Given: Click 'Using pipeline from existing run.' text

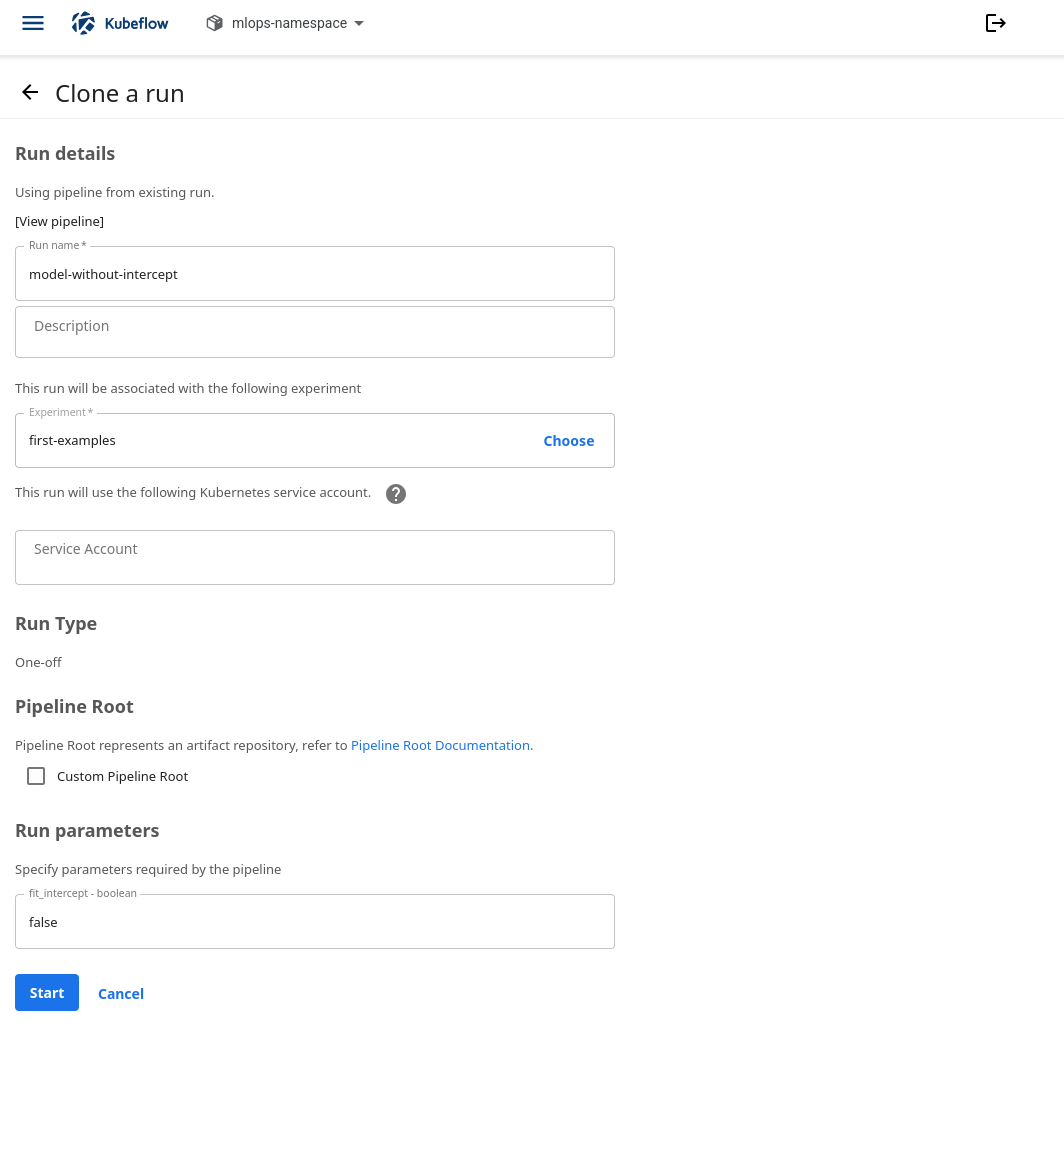Looking at the screenshot, I should [x=114, y=193].
